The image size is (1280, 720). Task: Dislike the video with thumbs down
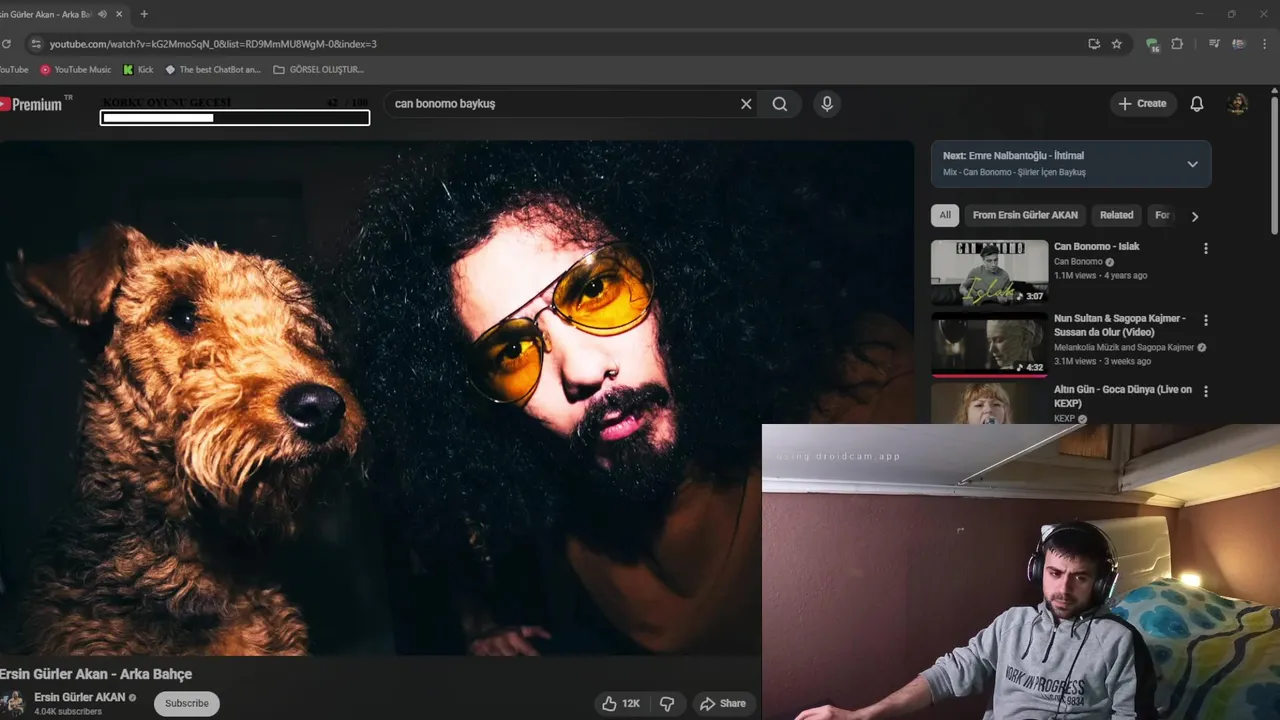(x=667, y=704)
